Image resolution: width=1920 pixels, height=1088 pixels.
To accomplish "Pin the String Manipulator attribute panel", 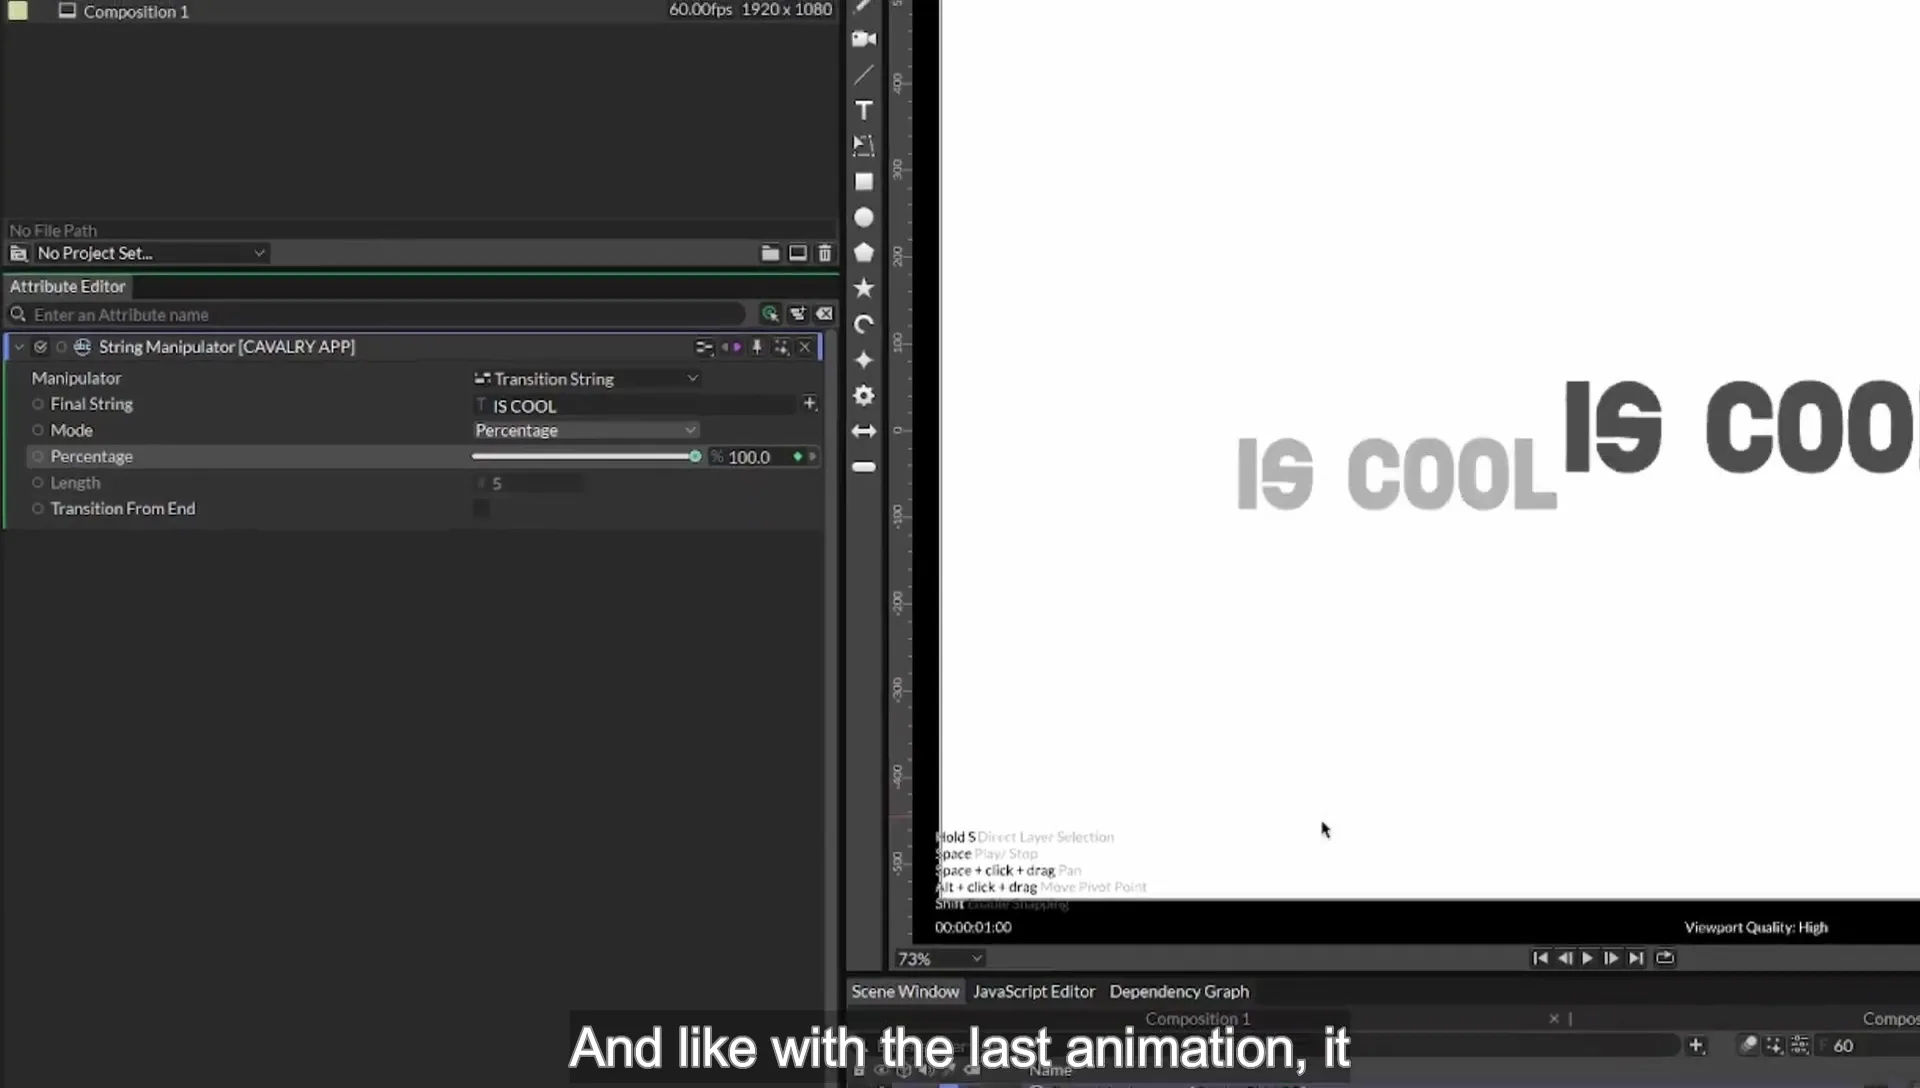I will point(757,347).
